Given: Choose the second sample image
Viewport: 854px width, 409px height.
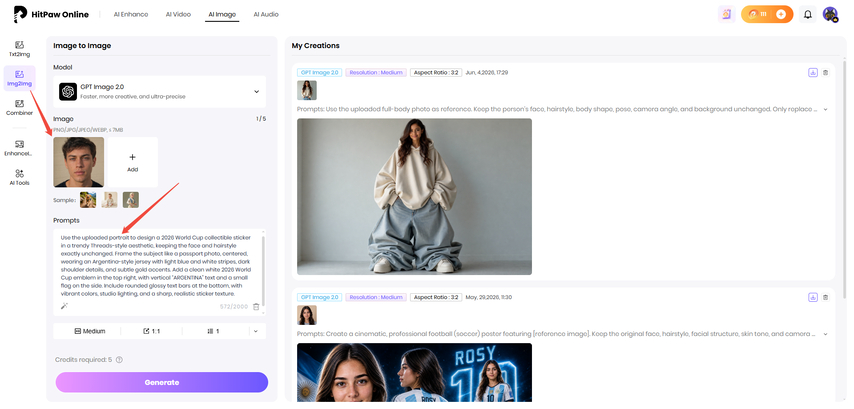Looking at the screenshot, I should click(x=109, y=200).
